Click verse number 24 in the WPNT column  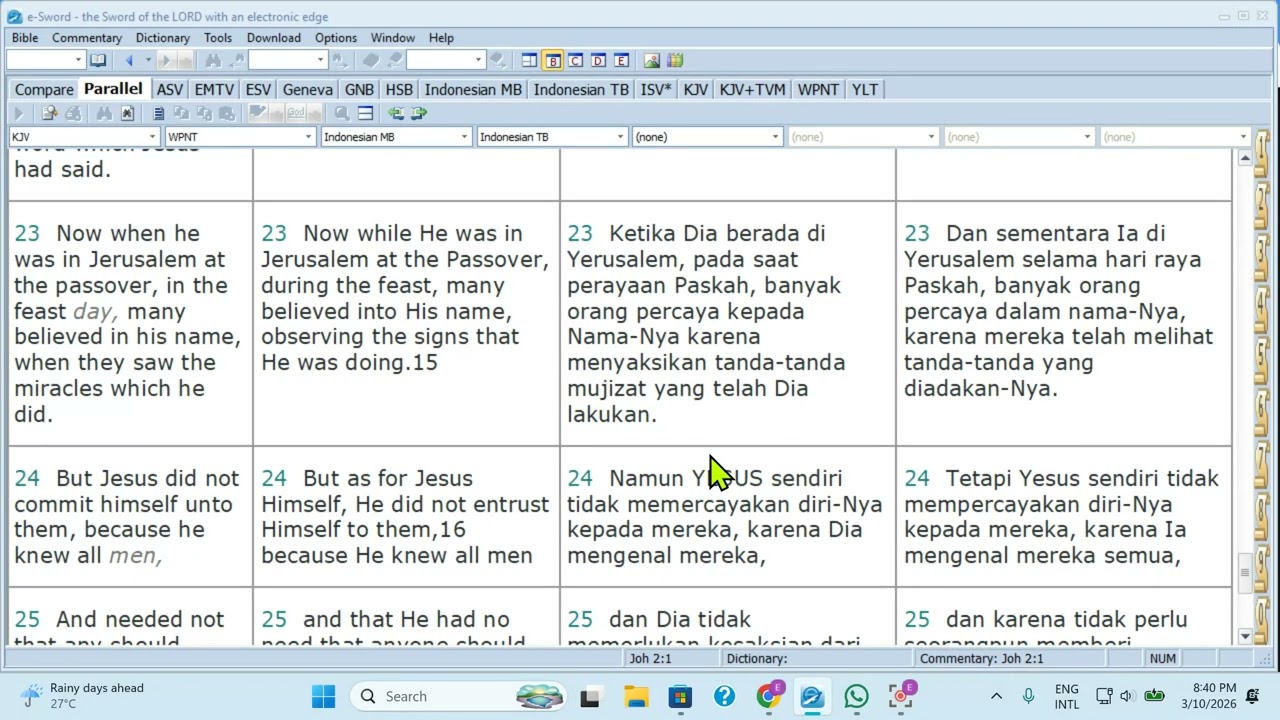(x=274, y=478)
